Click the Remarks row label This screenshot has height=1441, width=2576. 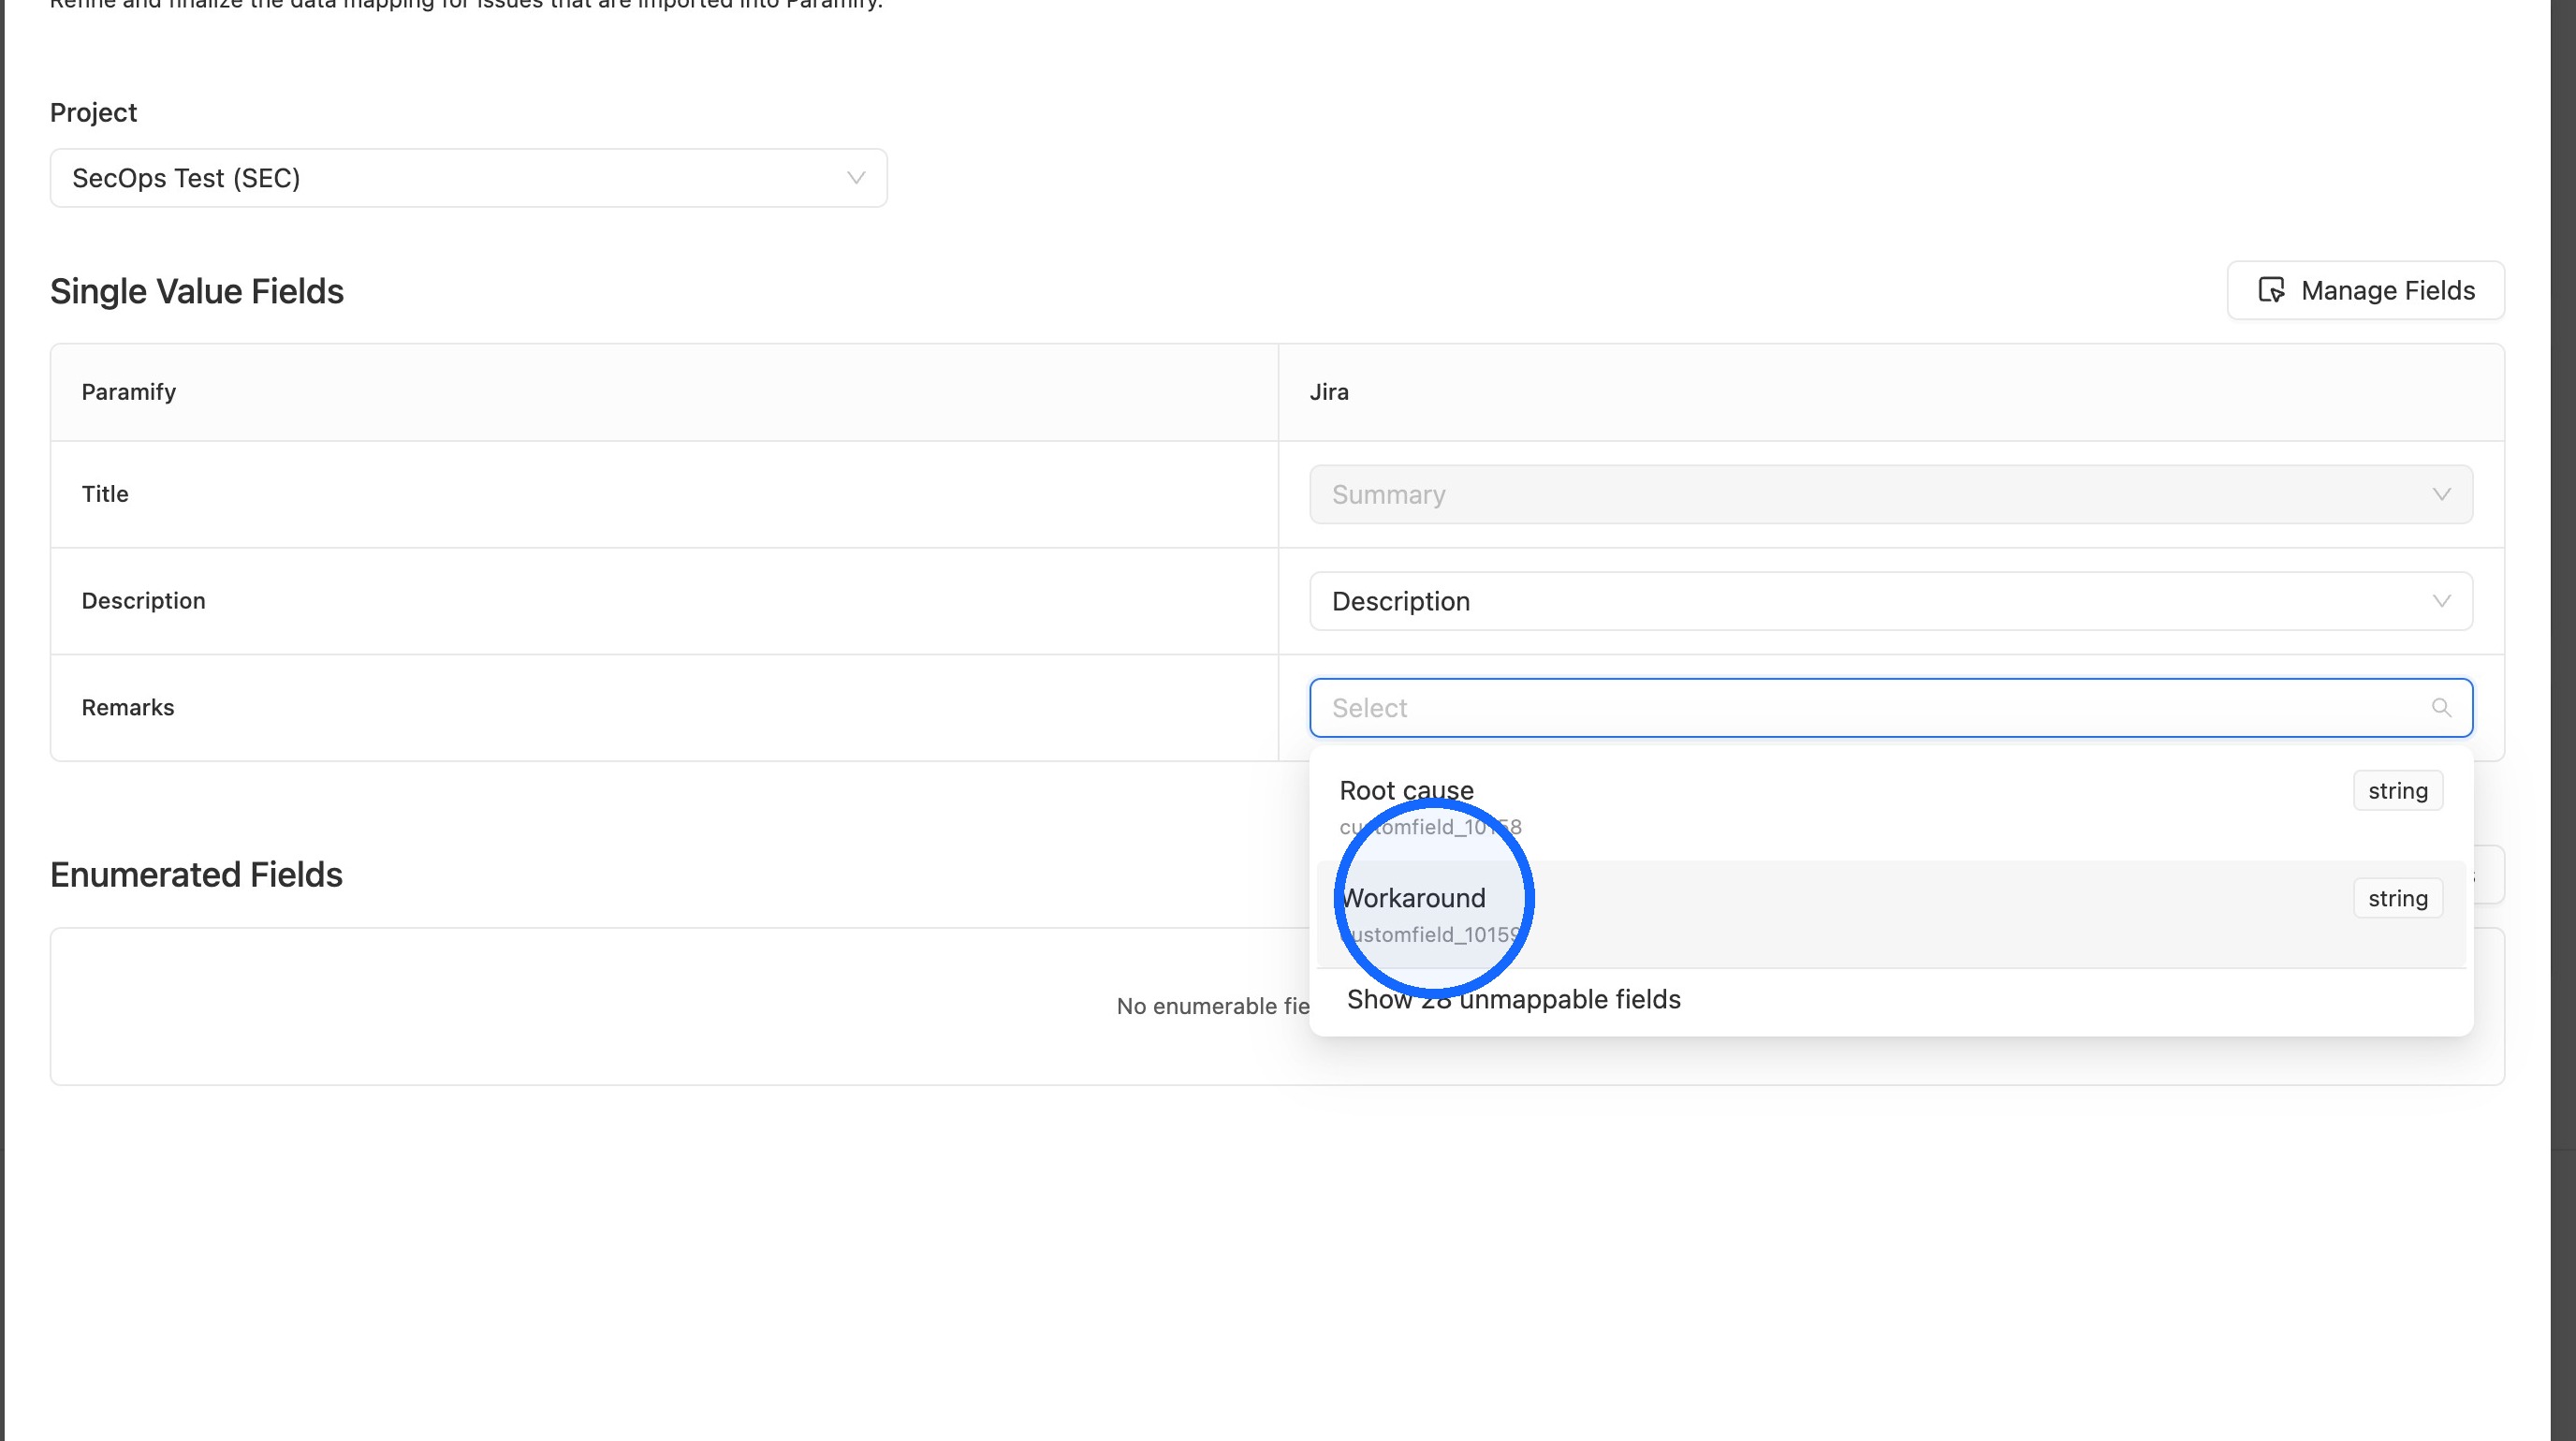coord(128,708)
